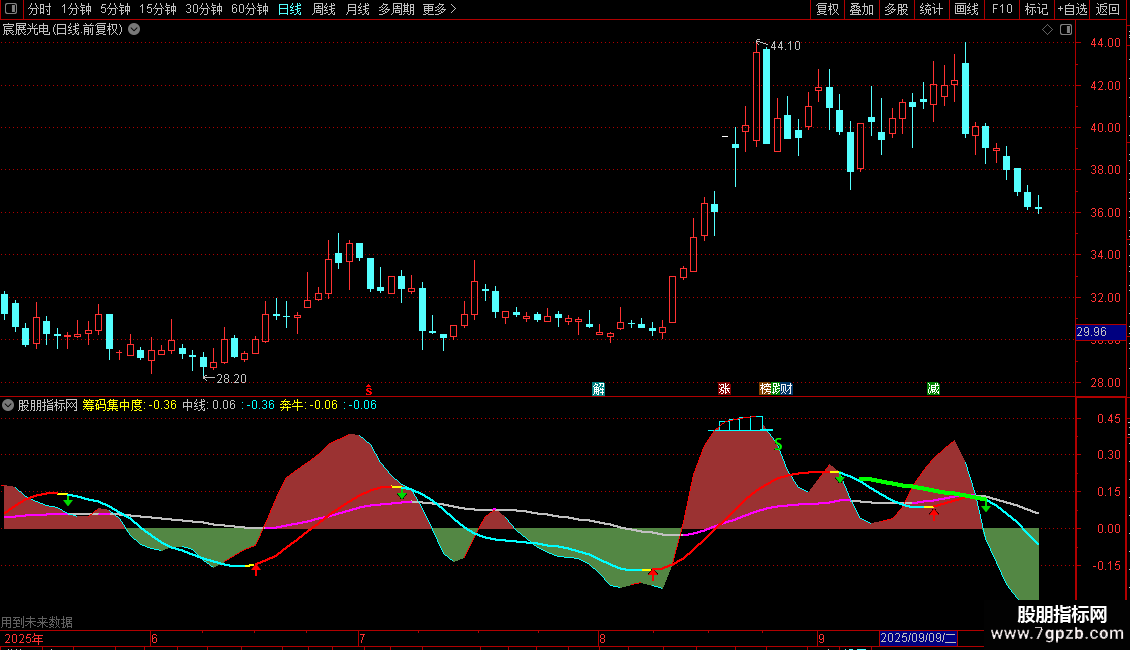Image resolution: width=1130 pixels, height=650 pixels.
Task: Click month 9 on the time axis
Action: tap(821, 638)
